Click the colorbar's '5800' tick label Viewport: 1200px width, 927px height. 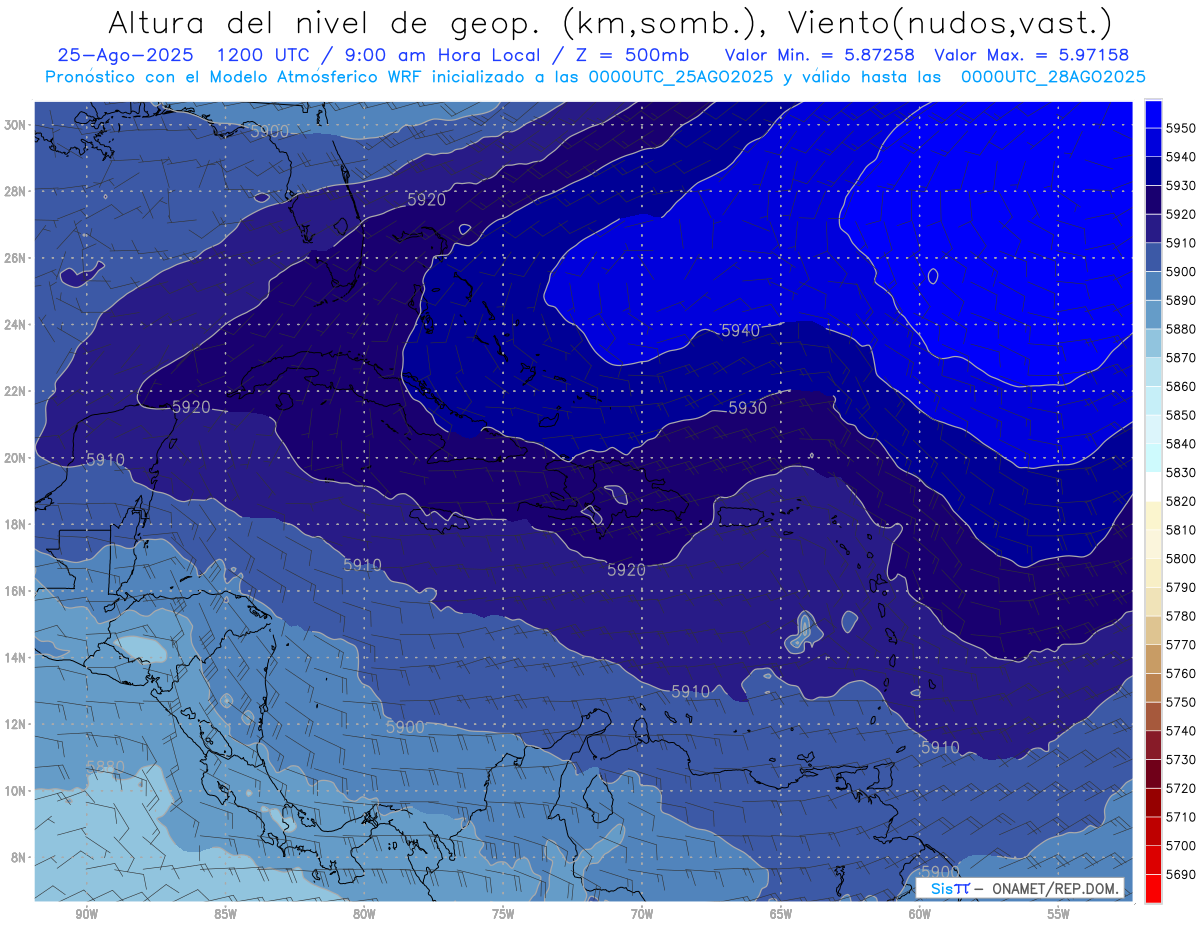[1181, 558]
